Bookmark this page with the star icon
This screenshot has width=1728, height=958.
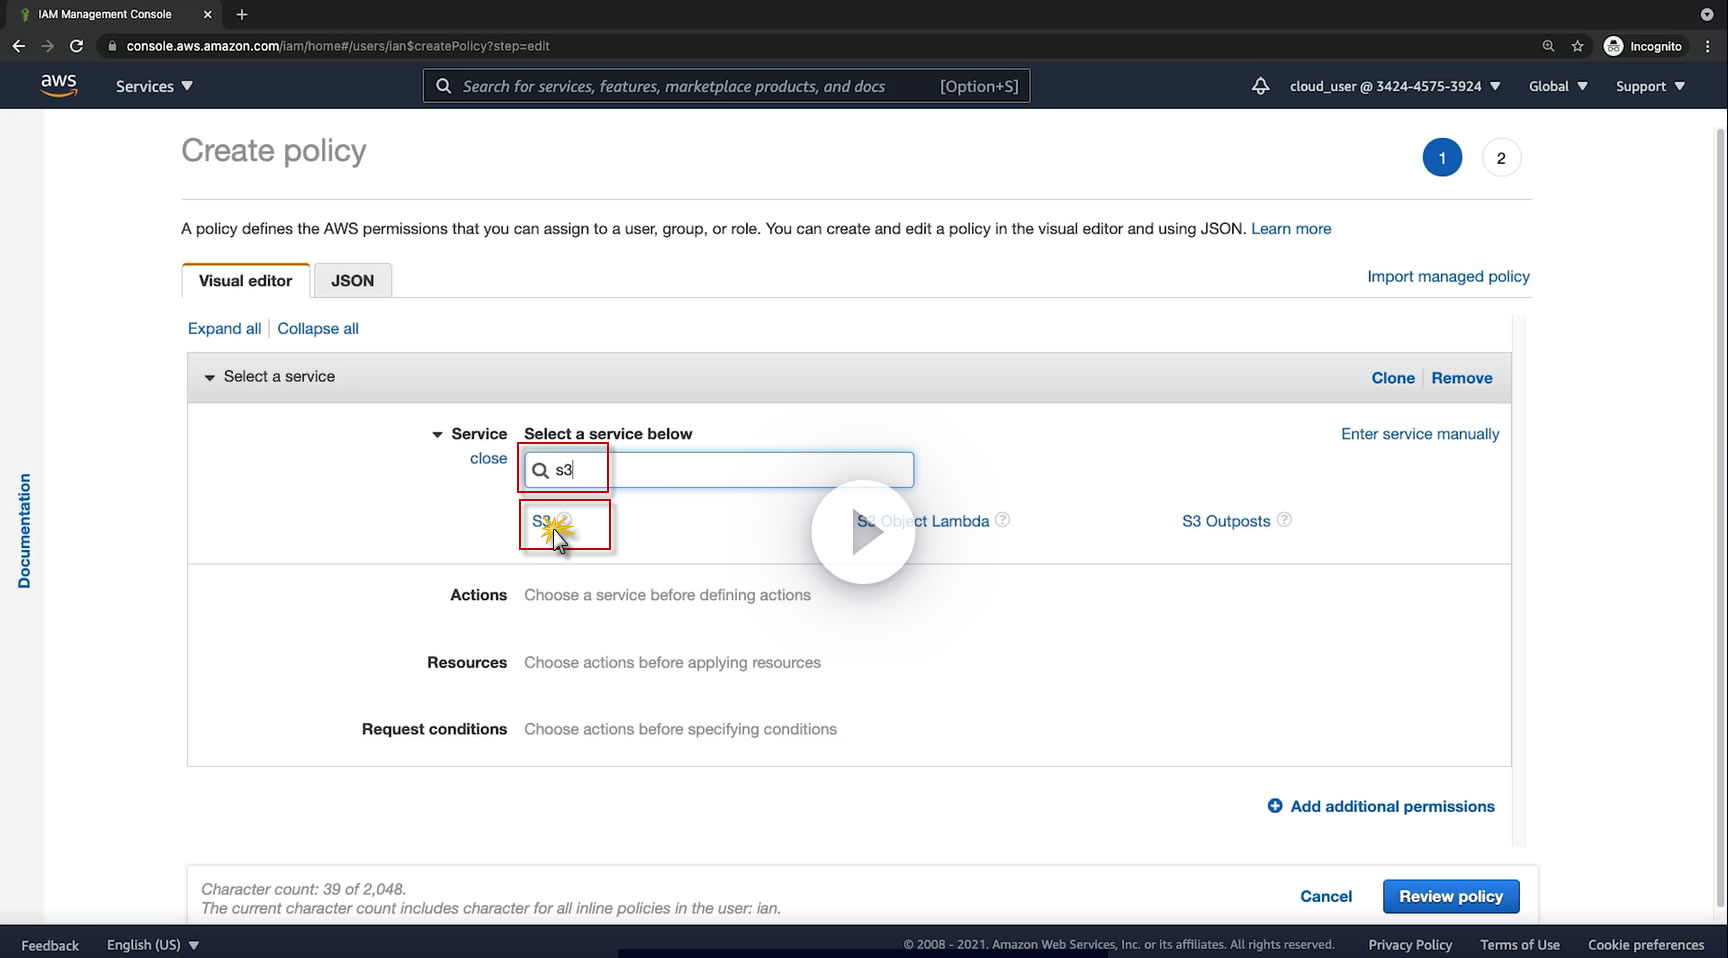pyautogui.click(x=1577, y=46)
